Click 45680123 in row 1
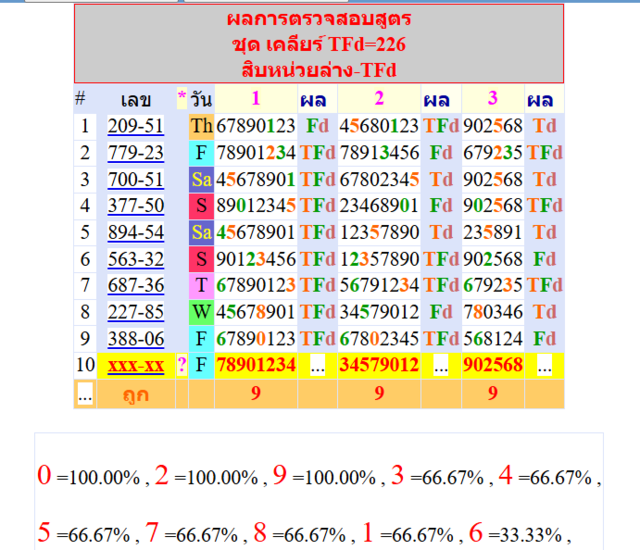 [379, 126]
